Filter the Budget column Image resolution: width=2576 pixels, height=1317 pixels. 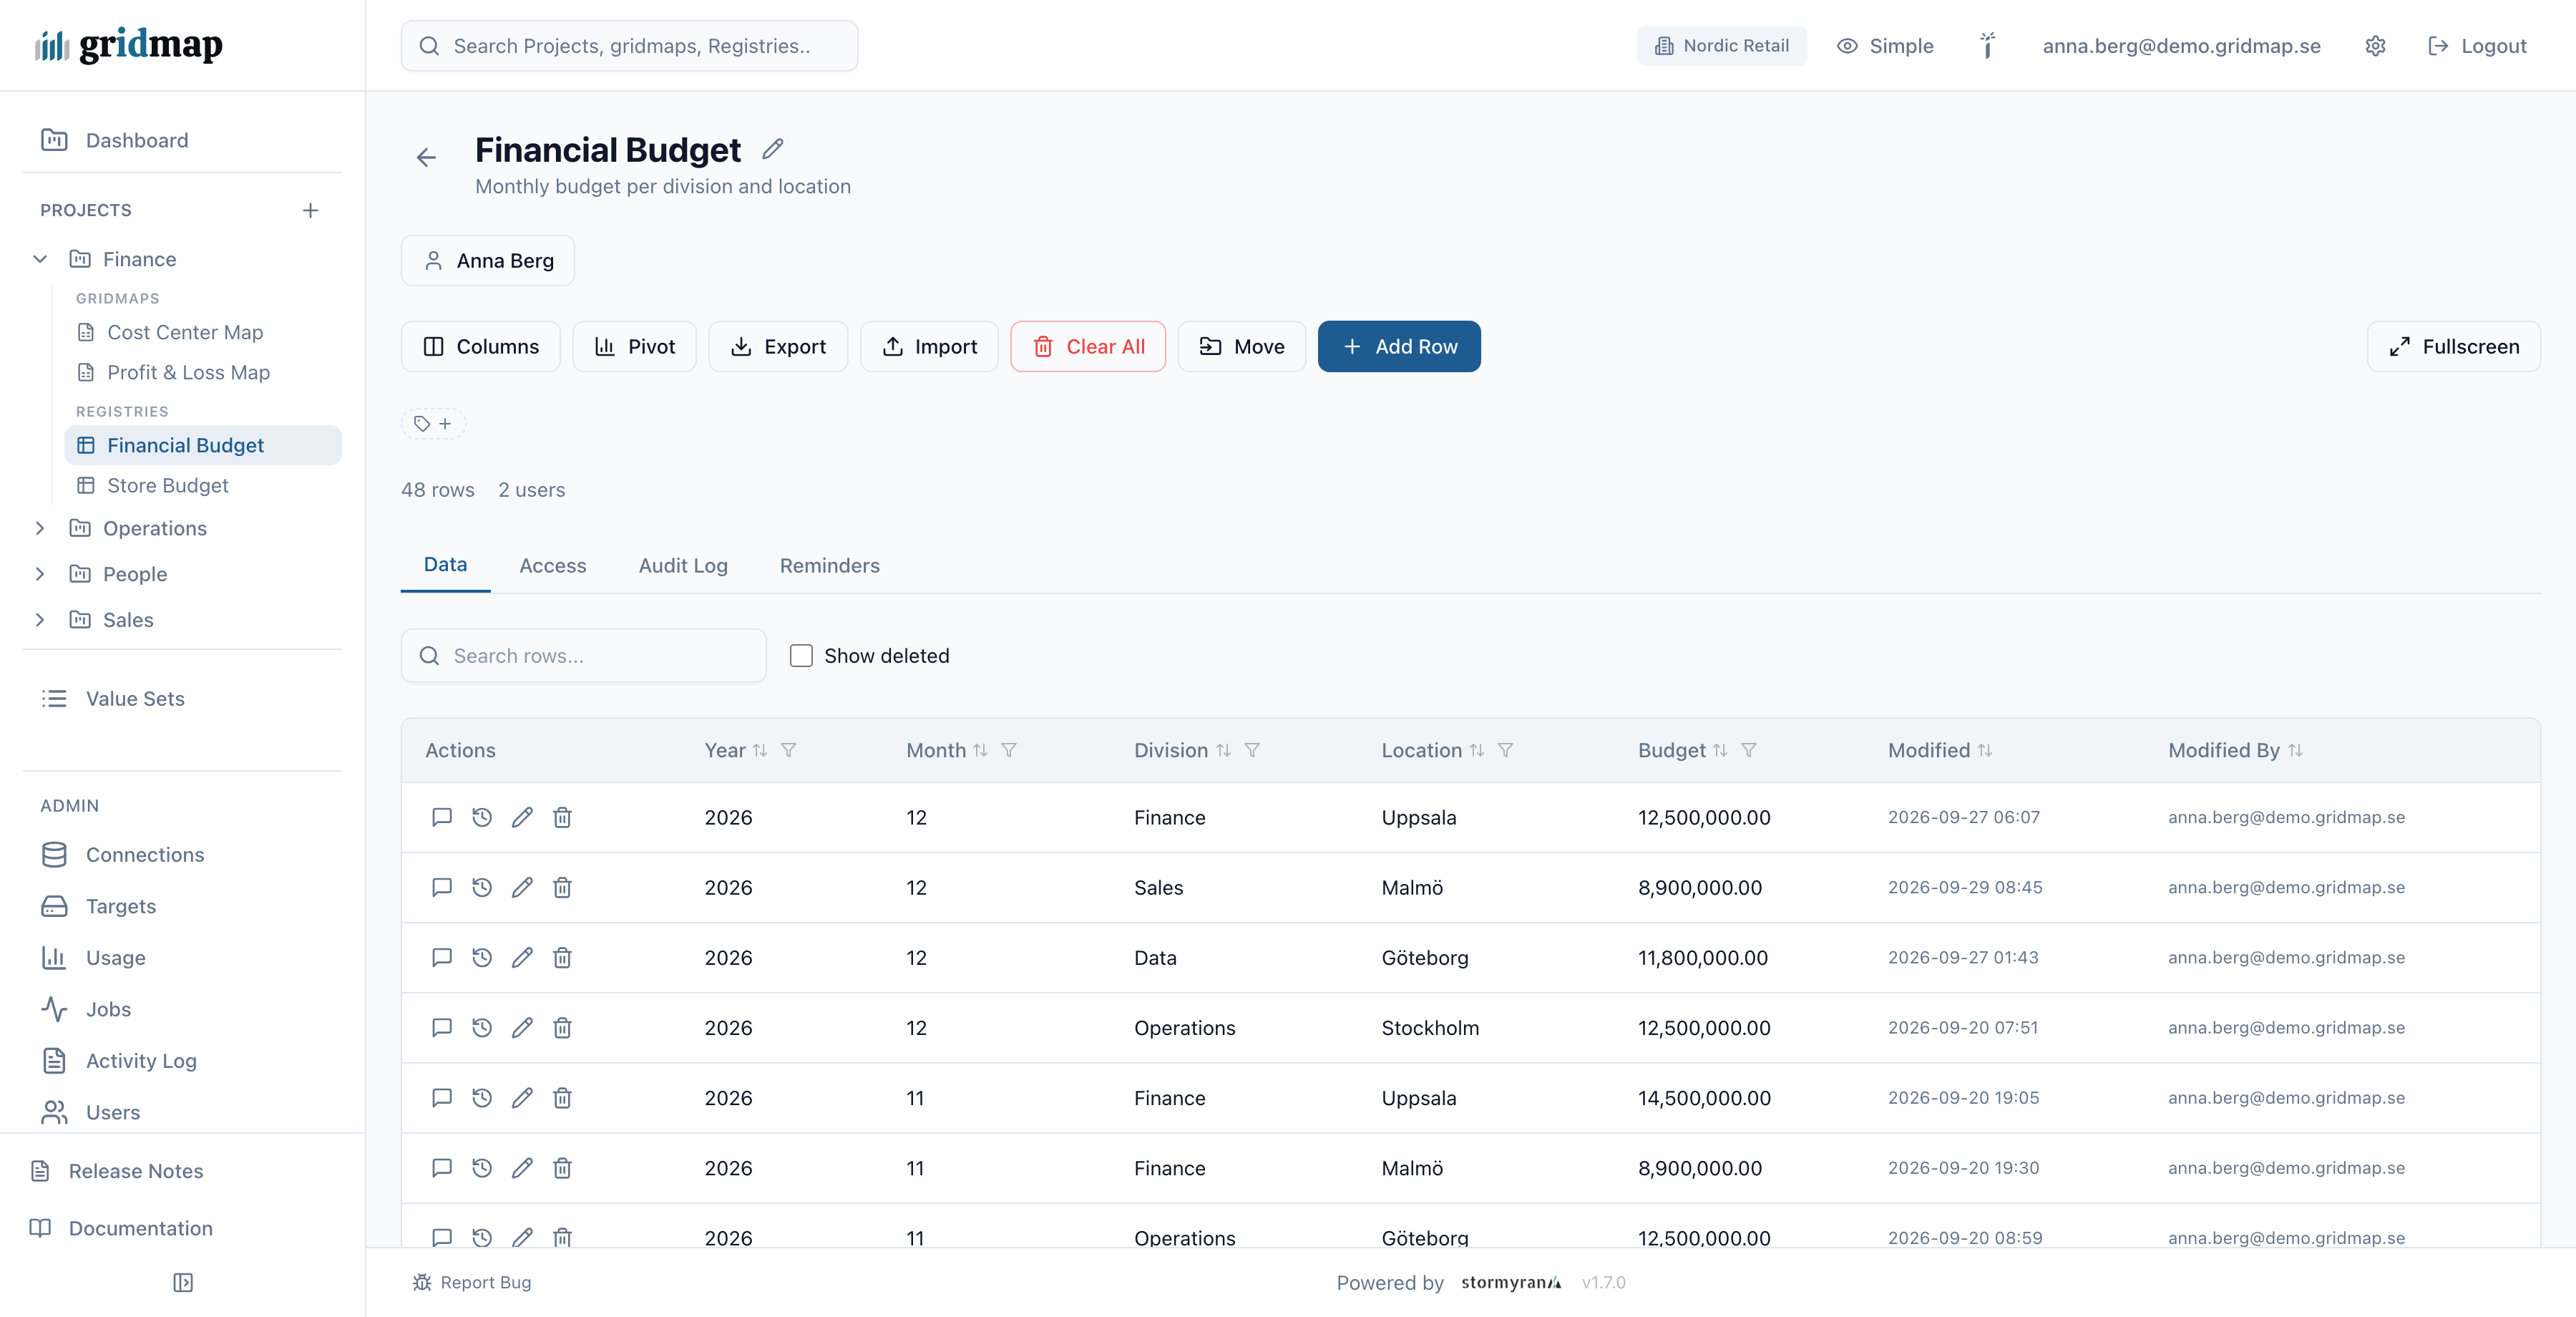coord(1748,750)
